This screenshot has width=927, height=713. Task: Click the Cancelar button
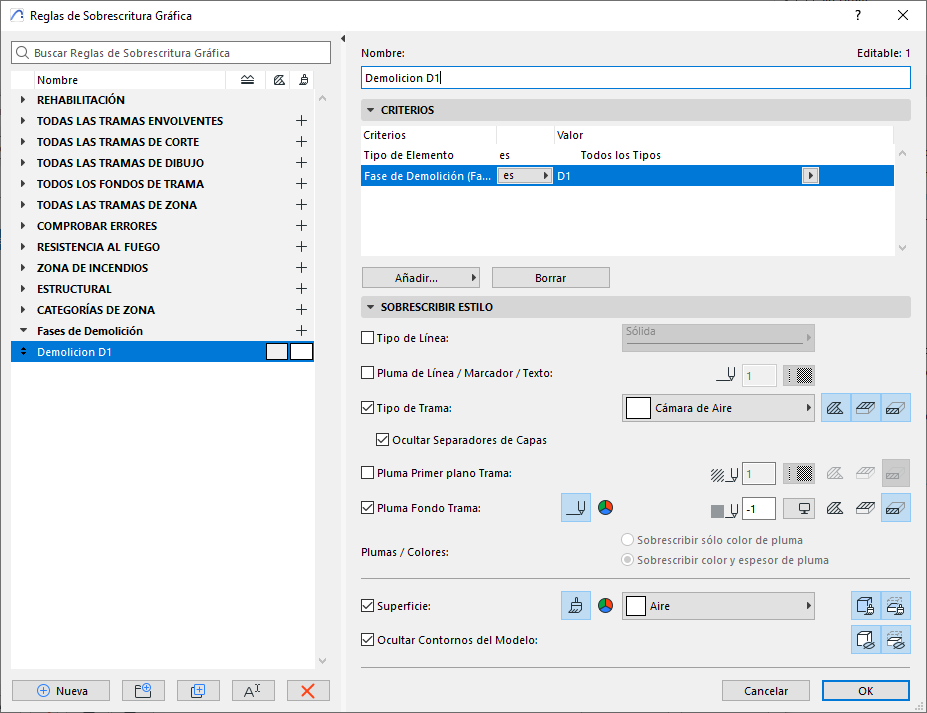(x=766, y=690)
